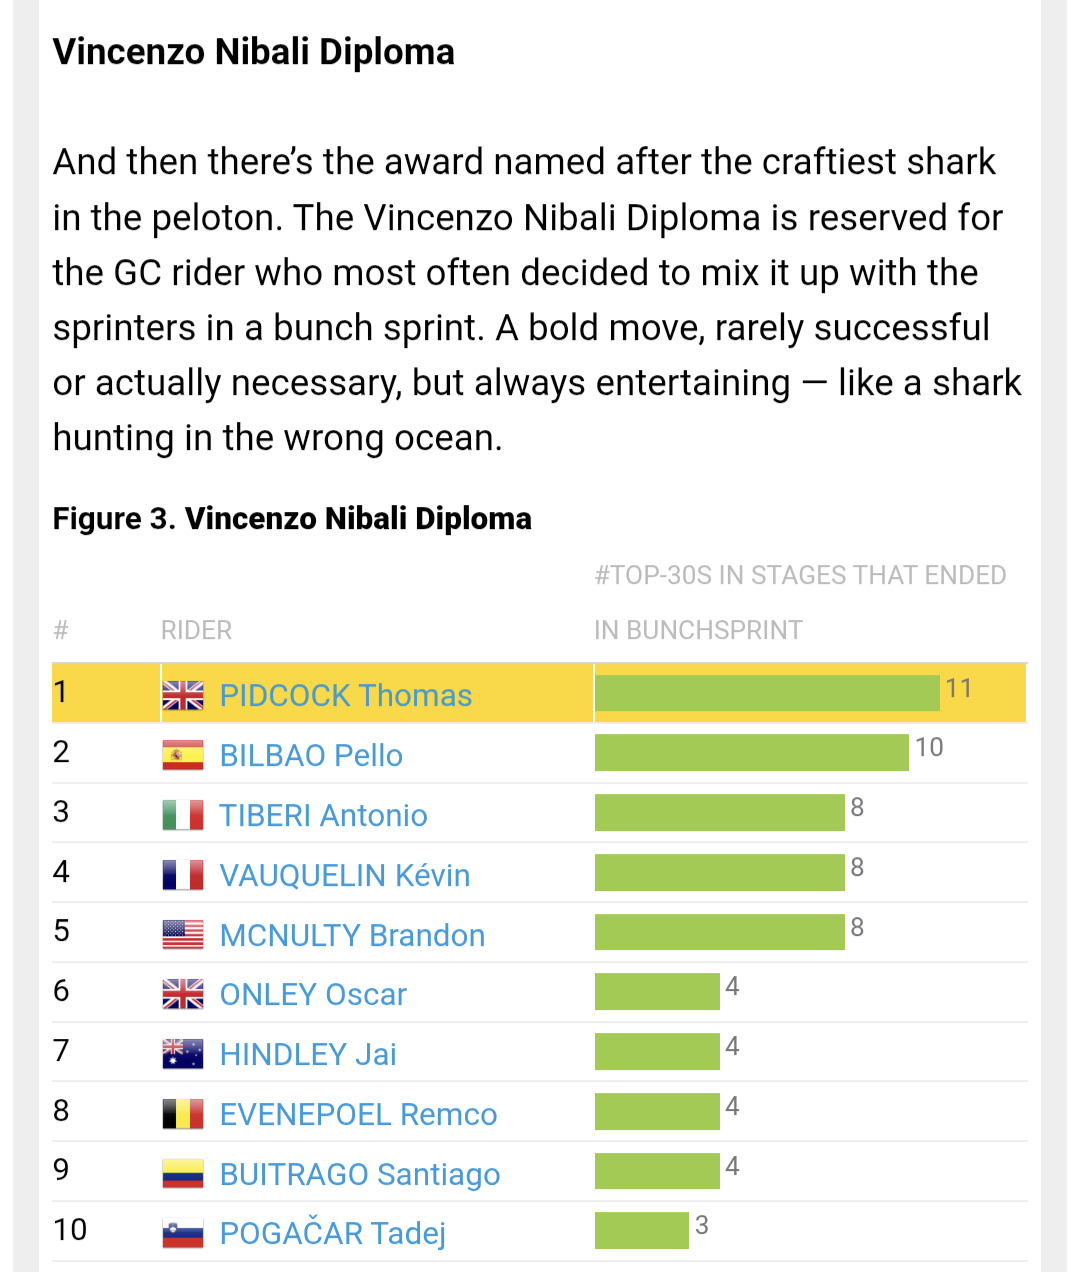Open VAUQUELIN Kévin rider link
This screenshot has width=1080, height=1272.
344,875
